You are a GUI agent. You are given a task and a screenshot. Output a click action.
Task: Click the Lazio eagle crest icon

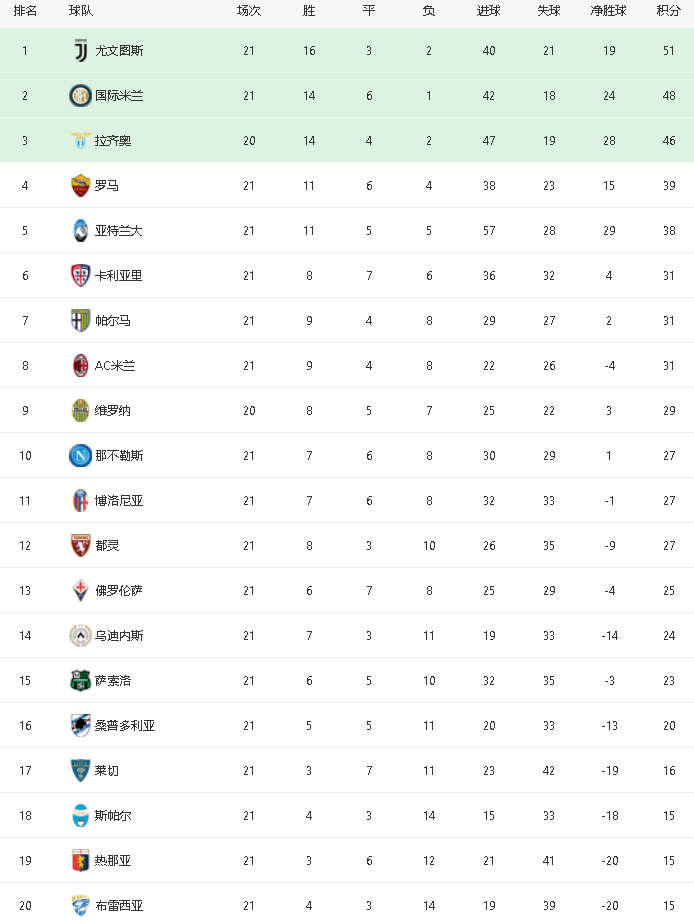[x=80, y=140]
